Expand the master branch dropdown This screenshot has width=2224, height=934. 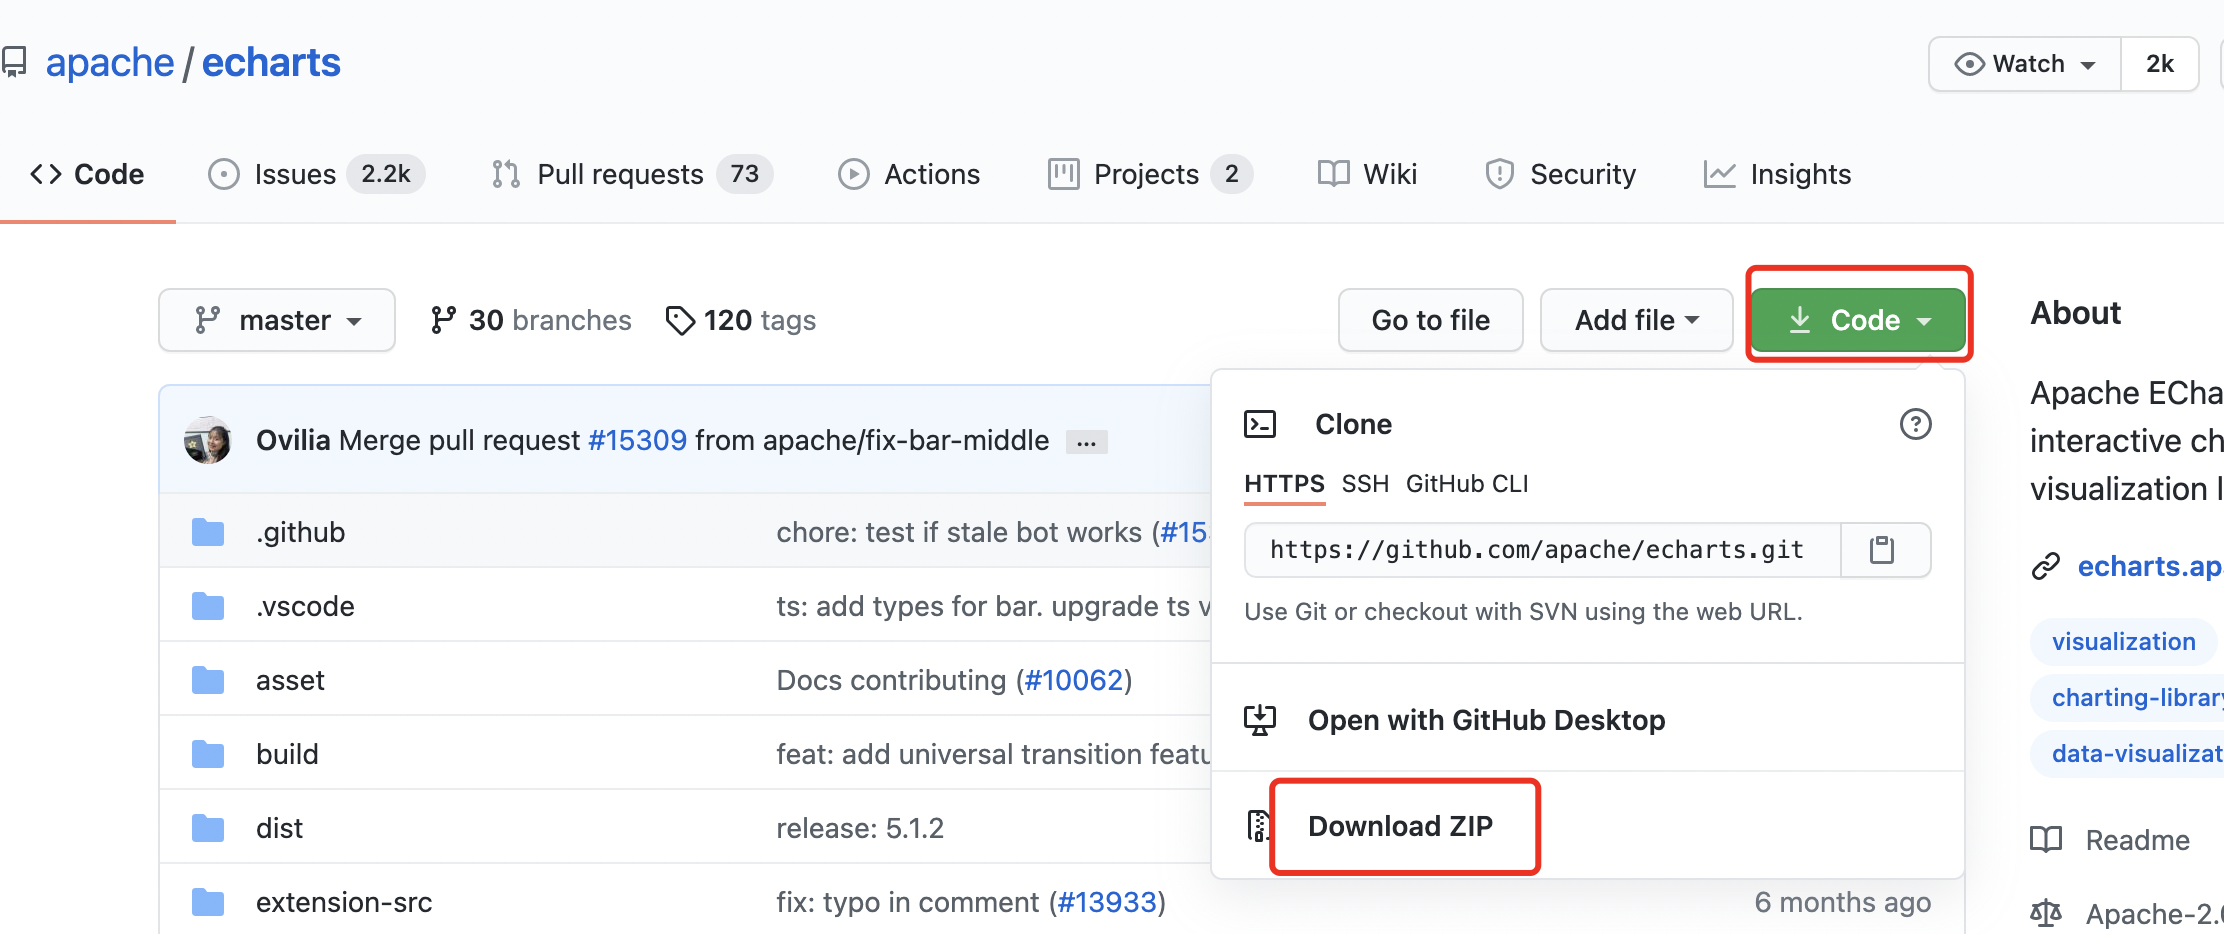277,320
